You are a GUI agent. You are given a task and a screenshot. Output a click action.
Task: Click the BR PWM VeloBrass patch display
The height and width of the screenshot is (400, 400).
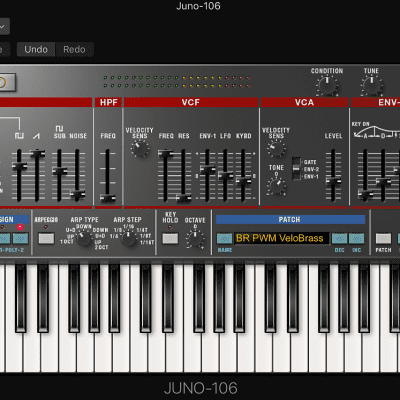282,238
